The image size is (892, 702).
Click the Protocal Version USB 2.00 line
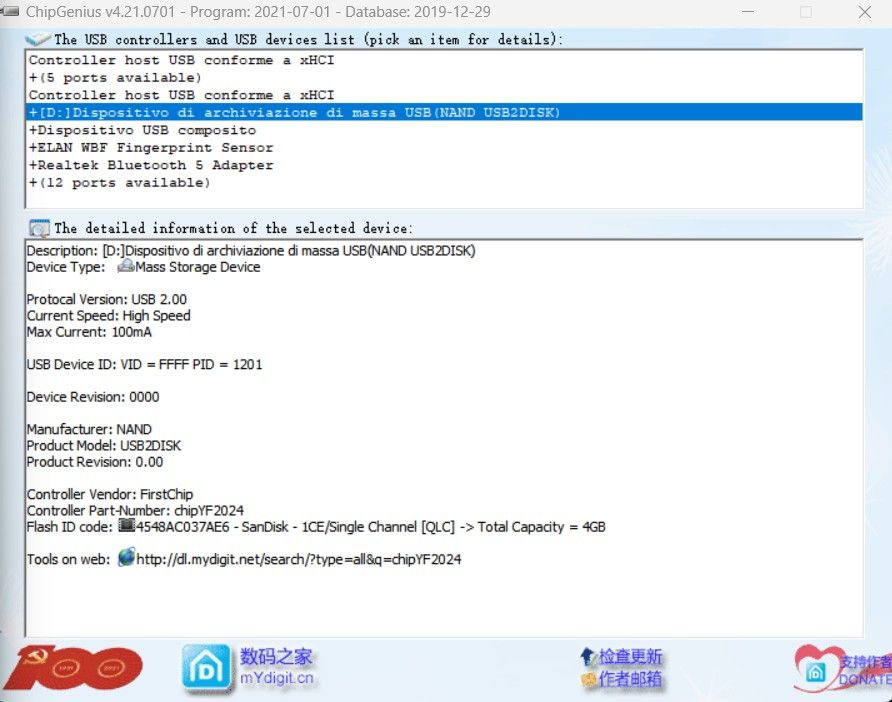click(x=107, y=299)
